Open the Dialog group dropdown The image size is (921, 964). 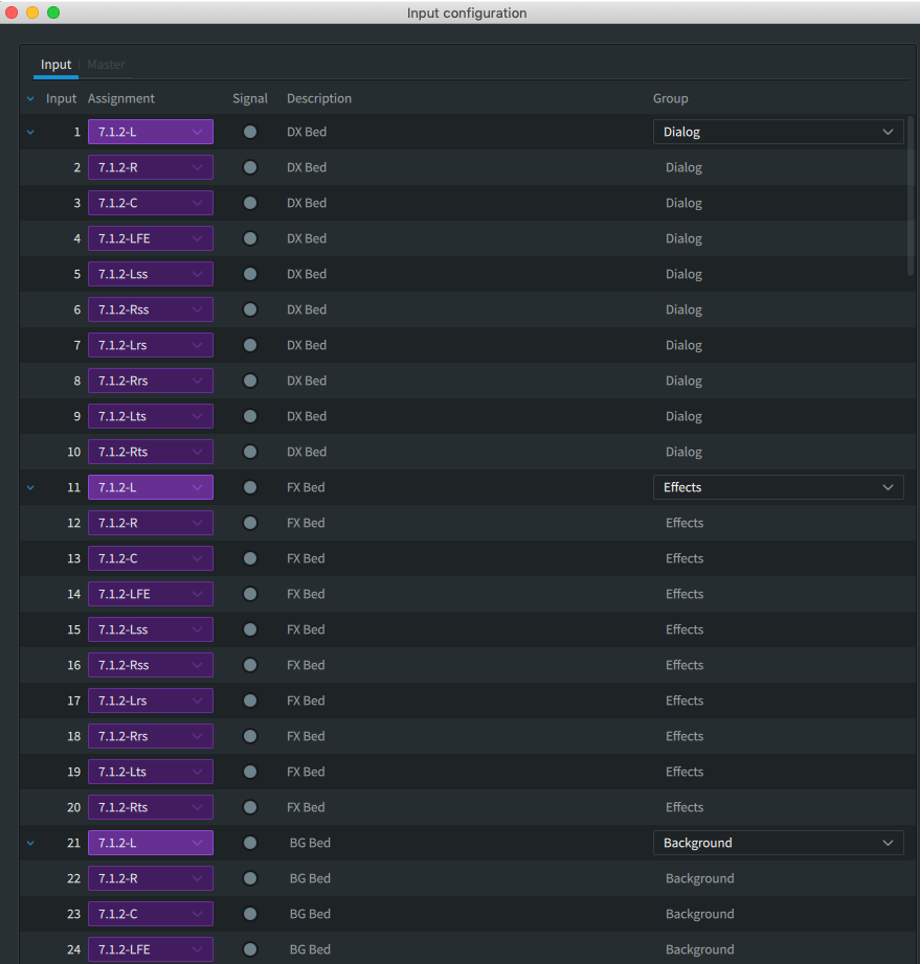[778, 132]
